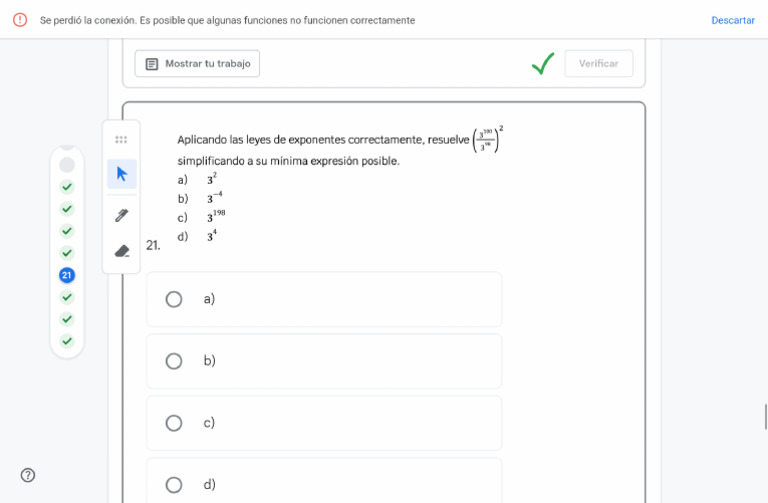Select answer option c)

click(x=174, y=423)
